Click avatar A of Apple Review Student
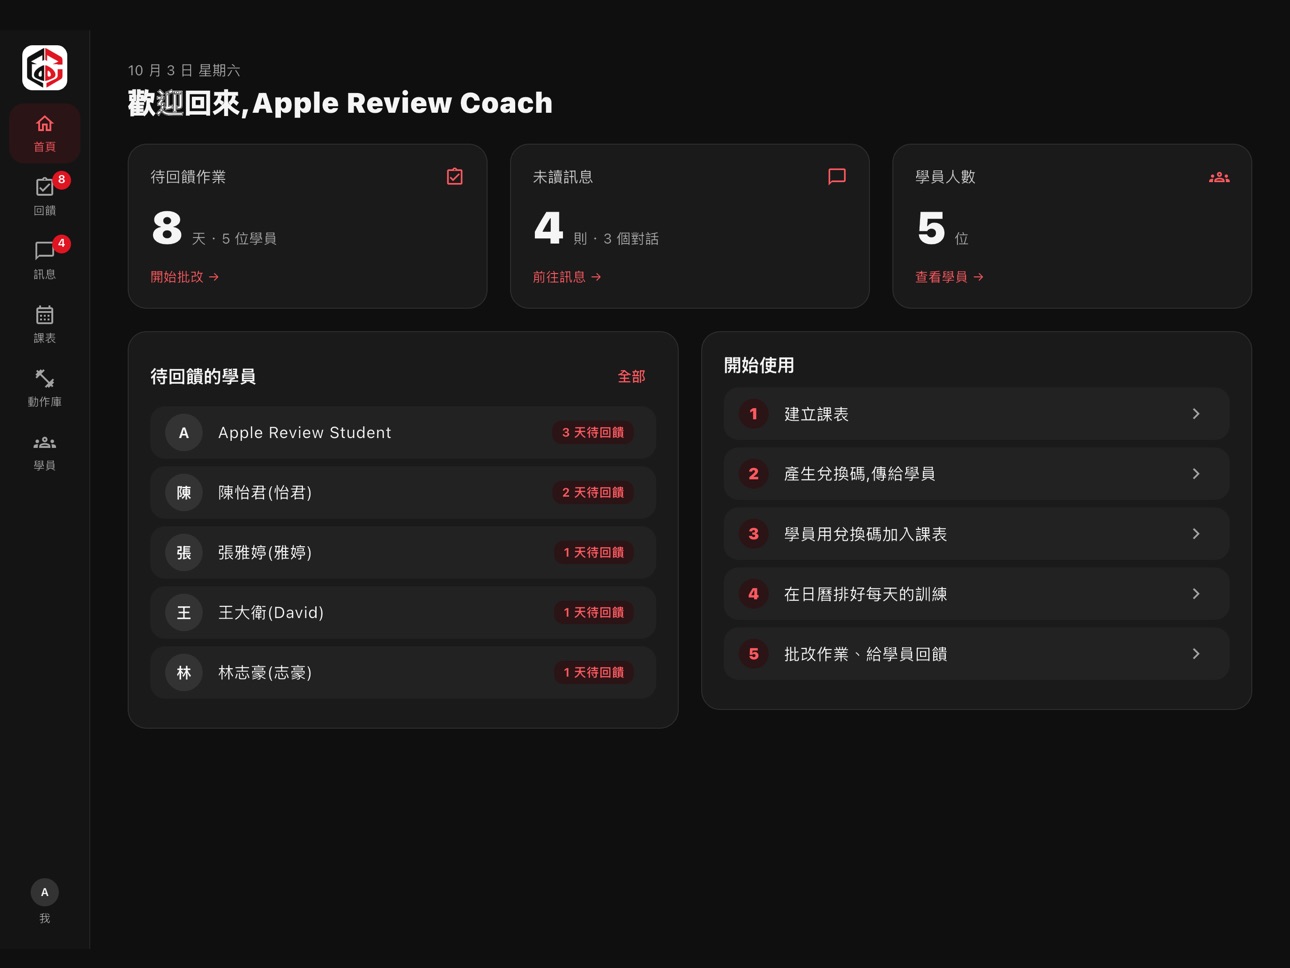Image resolution: width=1290 pixels, height=968 pixels. 184,433
